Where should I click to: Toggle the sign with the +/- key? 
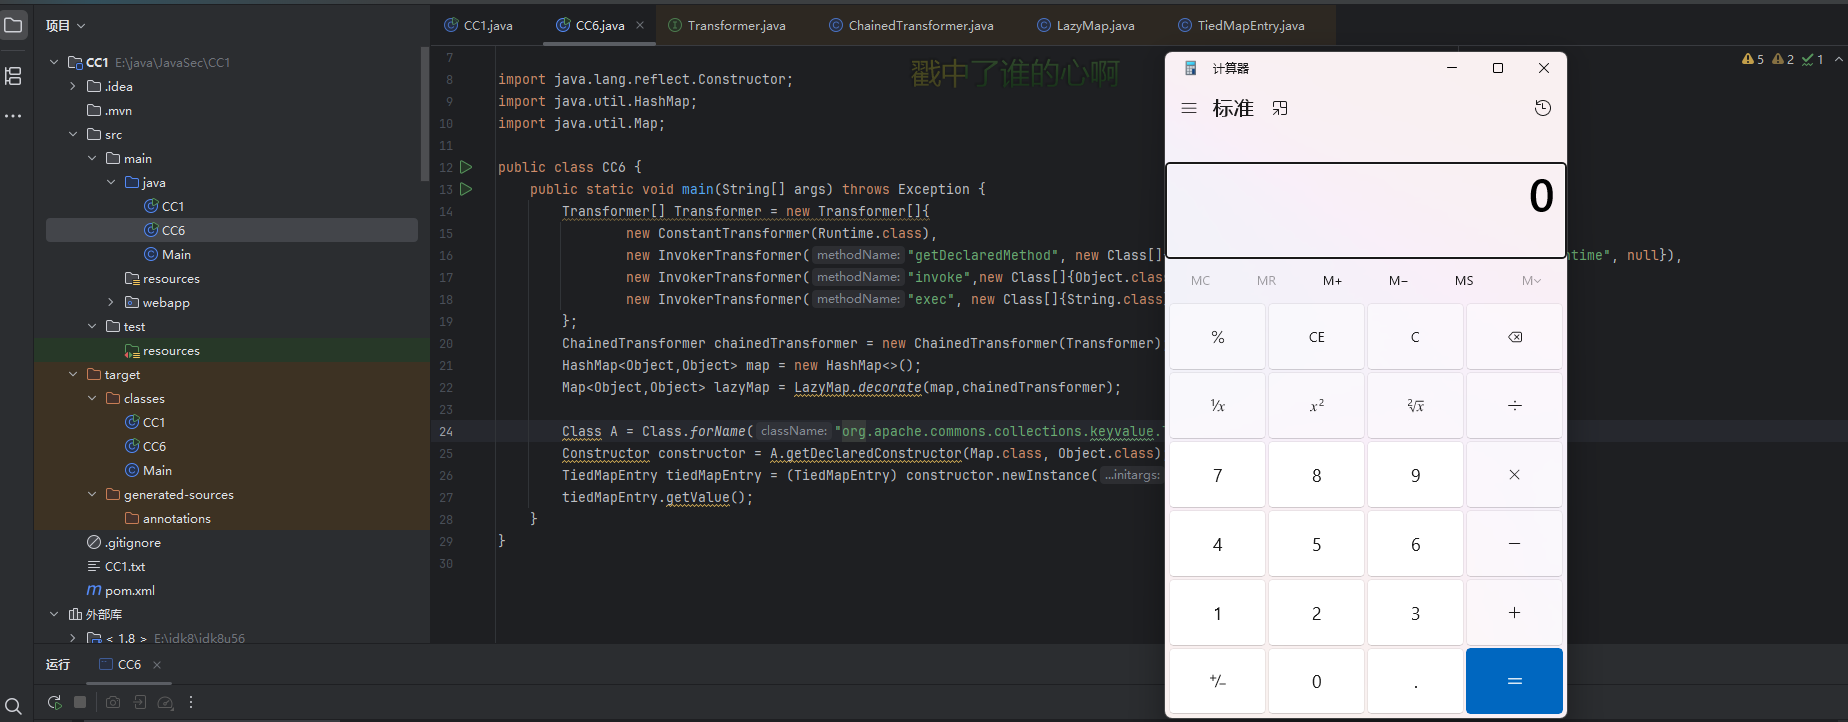tap(1217, 681)
